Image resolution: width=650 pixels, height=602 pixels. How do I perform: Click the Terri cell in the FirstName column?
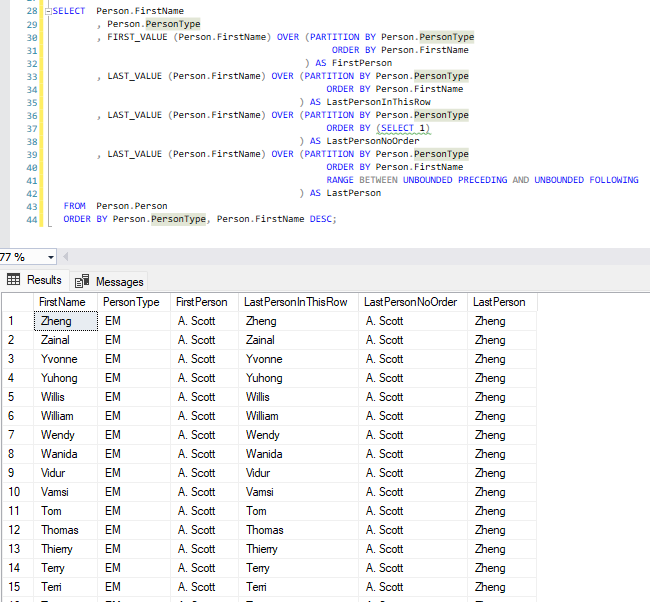[x=66, y=587]
